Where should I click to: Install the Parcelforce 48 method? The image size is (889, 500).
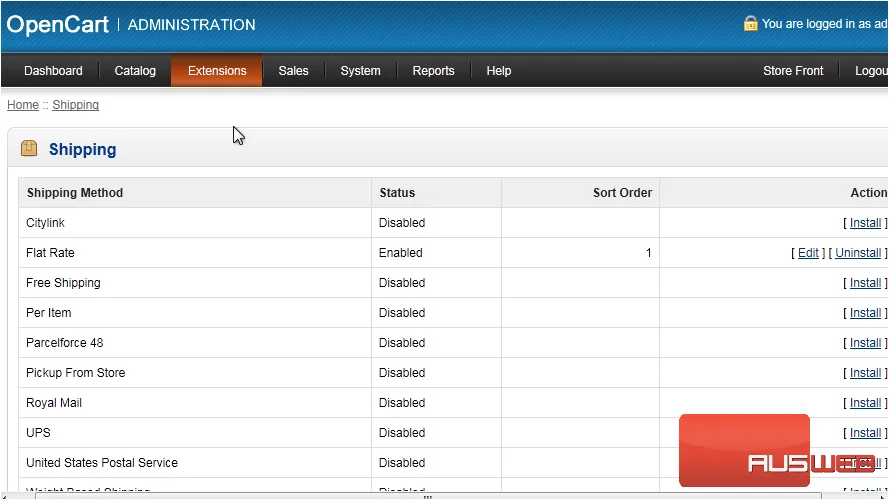tap(865, 343)
